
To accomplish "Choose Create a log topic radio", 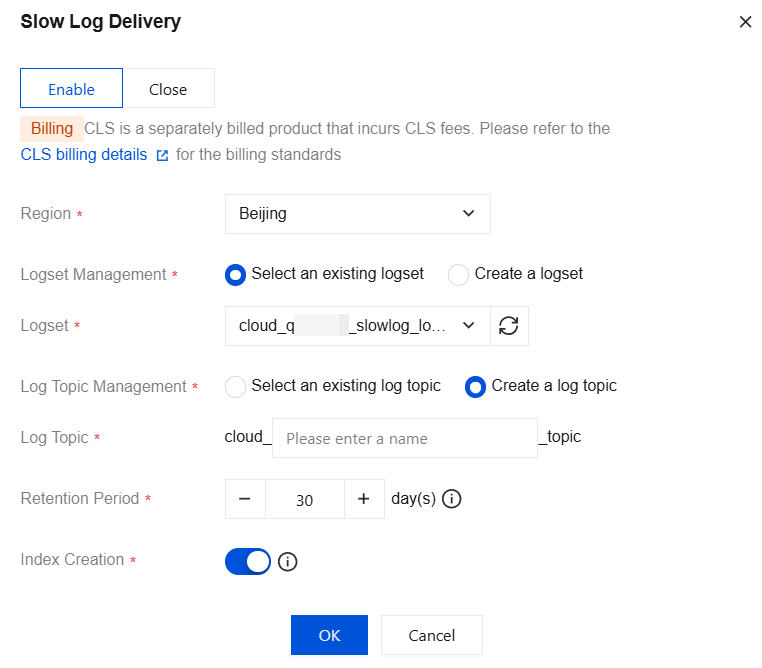I will [x=476, y=387].
